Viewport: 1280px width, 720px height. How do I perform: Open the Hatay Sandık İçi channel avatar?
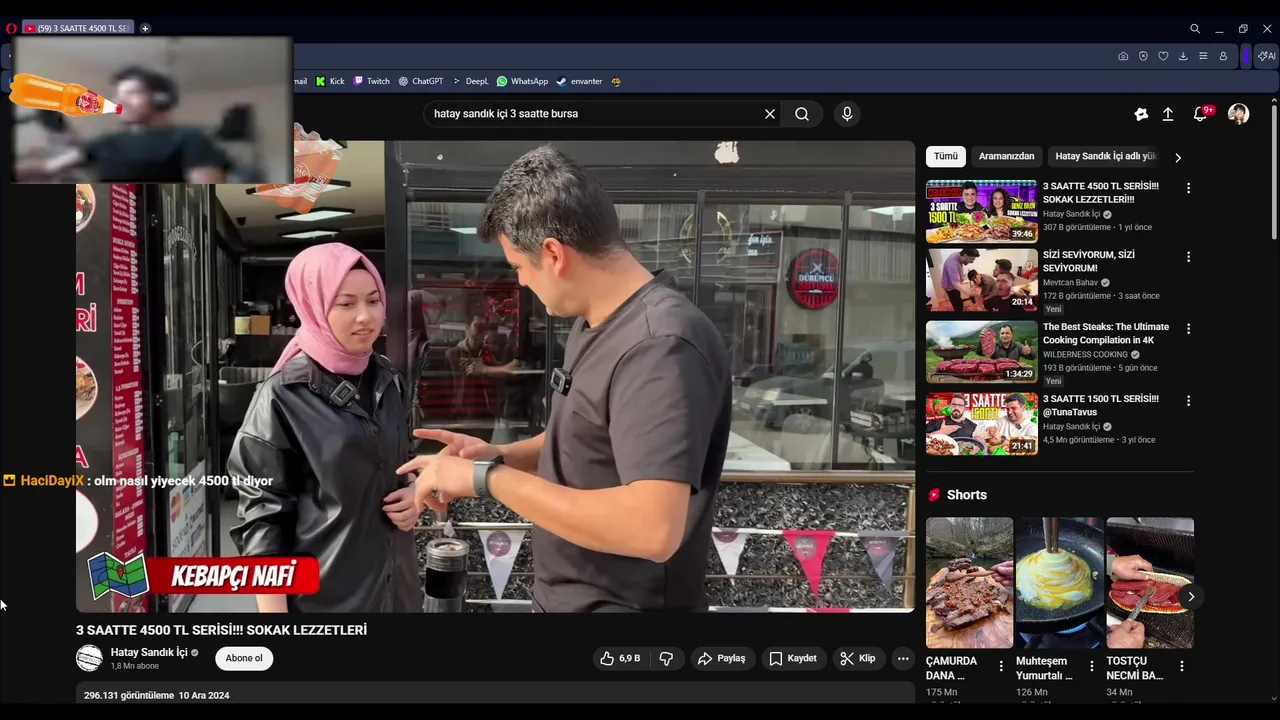[x=89, y=658]
